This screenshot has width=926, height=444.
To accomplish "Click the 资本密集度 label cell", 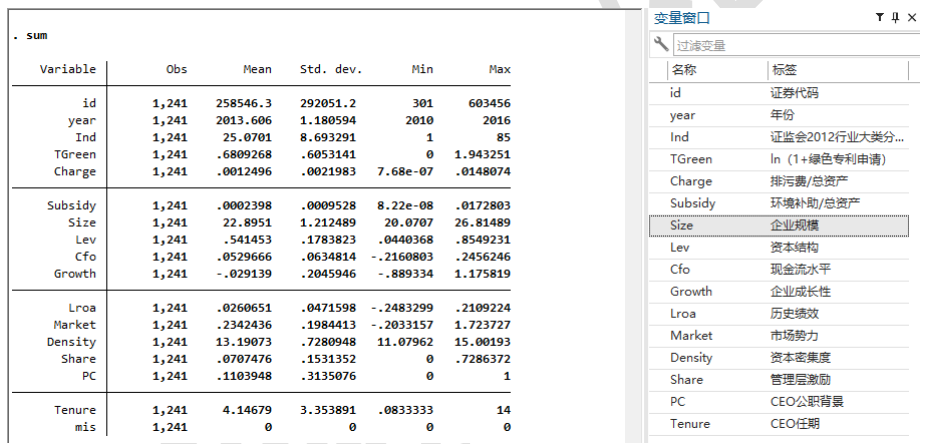I will [x=800, y=358].
